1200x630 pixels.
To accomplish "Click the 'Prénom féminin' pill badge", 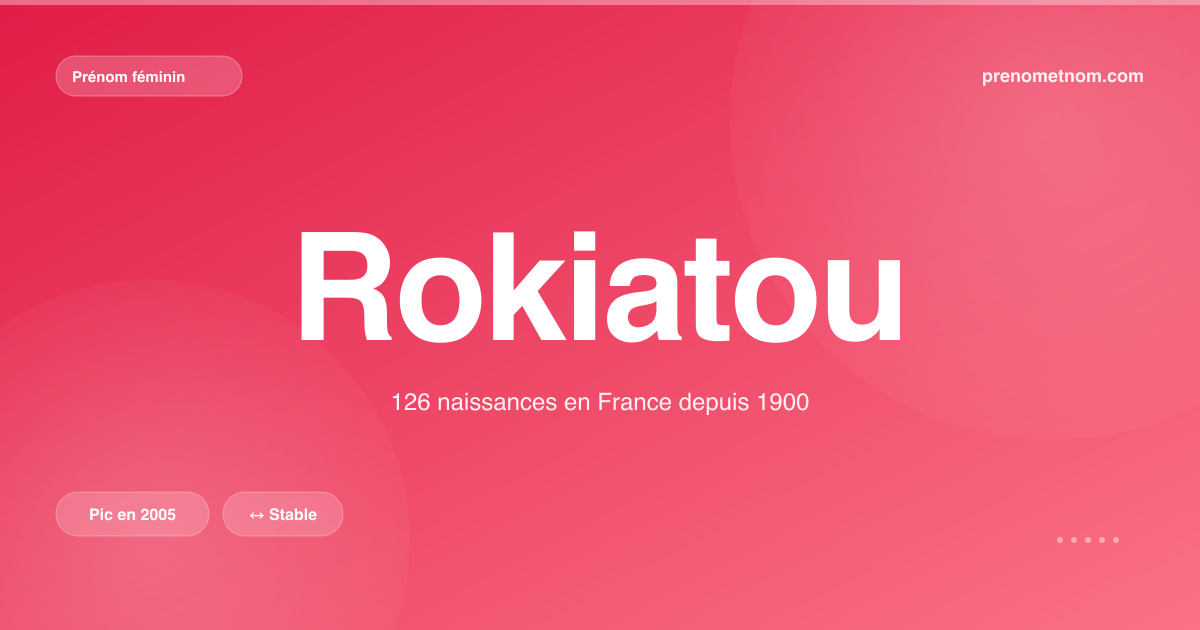I will (149, 76).
